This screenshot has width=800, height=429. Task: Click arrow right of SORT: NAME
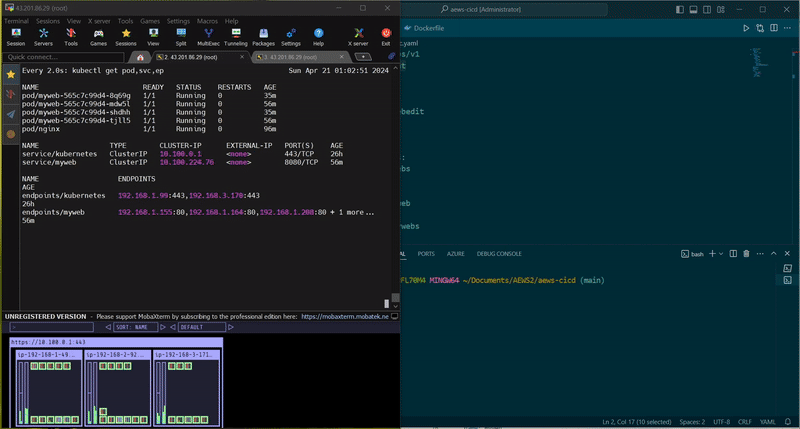(x=163, y=327)
